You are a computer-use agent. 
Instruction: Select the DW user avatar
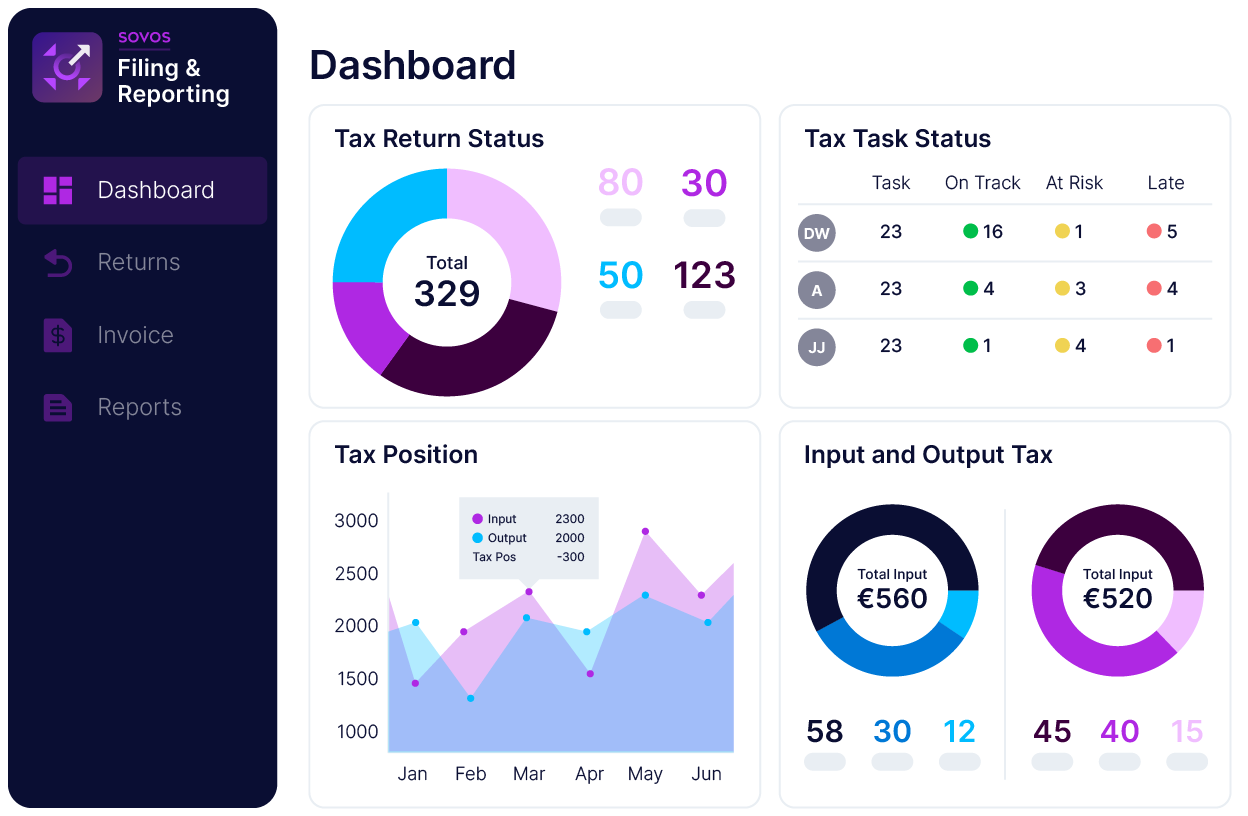816,233
